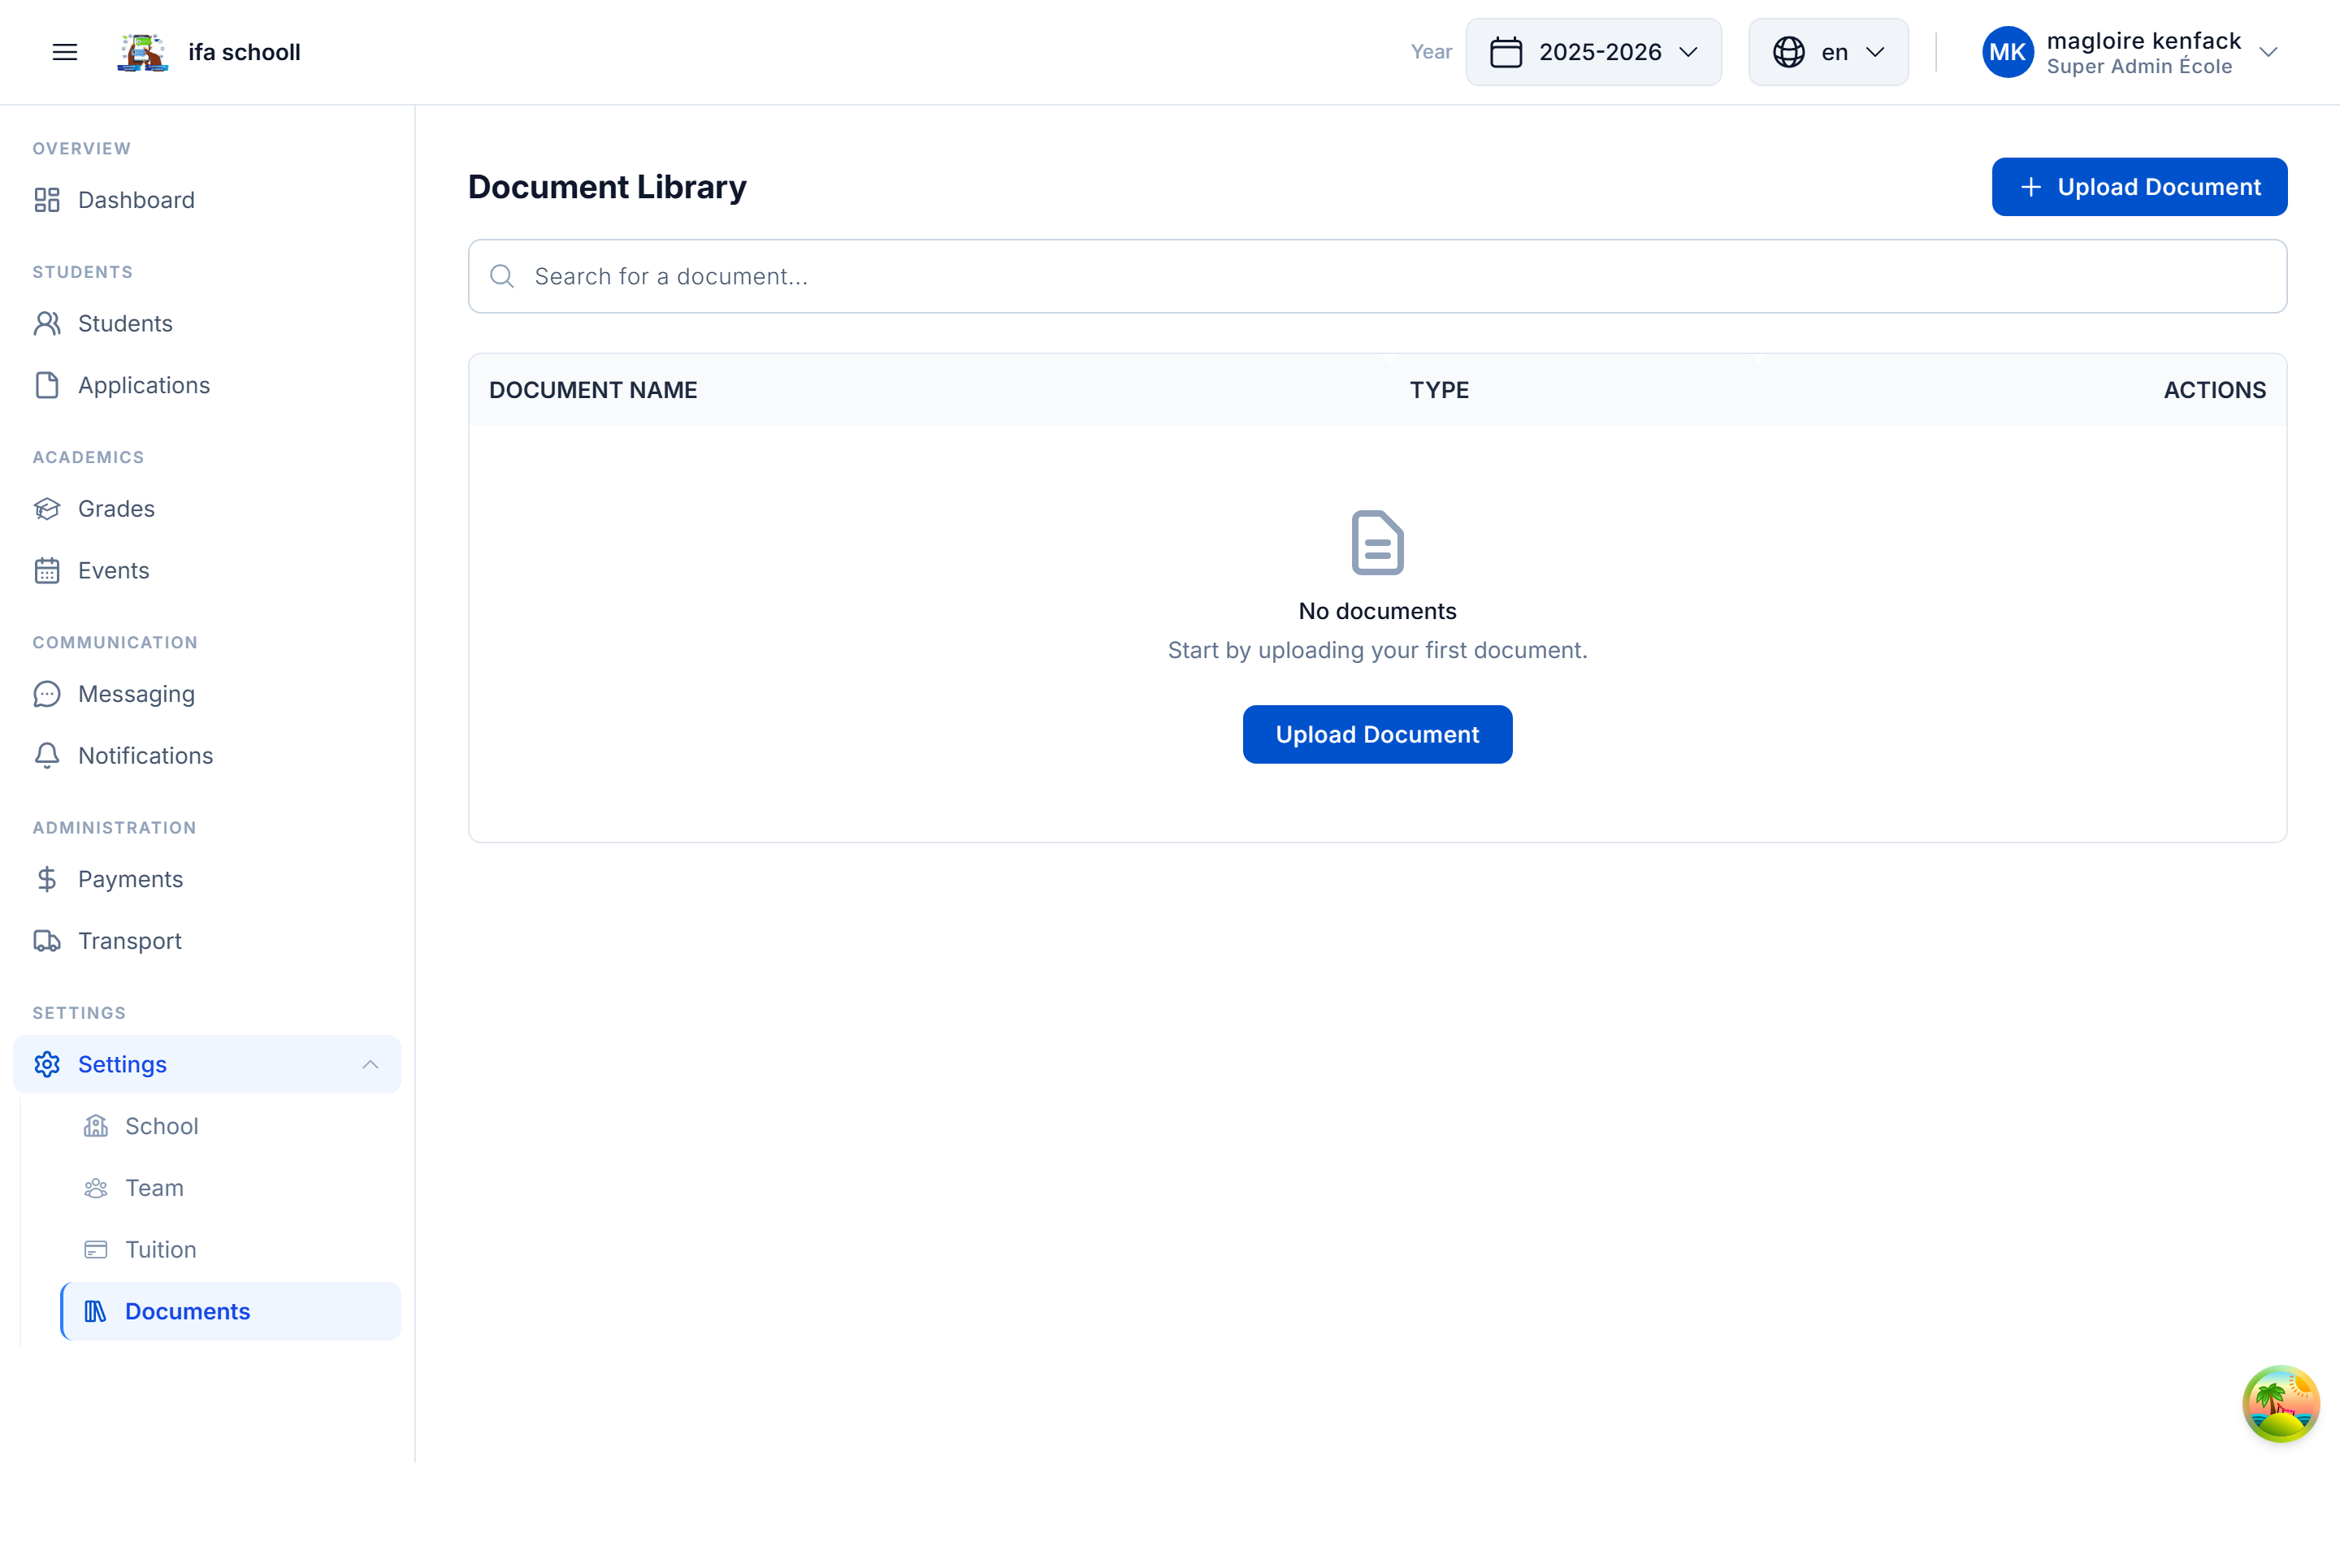Image resolution: width=2340 pixels, height=1568 pixels.
Task: Click the Transport truck icon
Action: (x=47, y=940)
